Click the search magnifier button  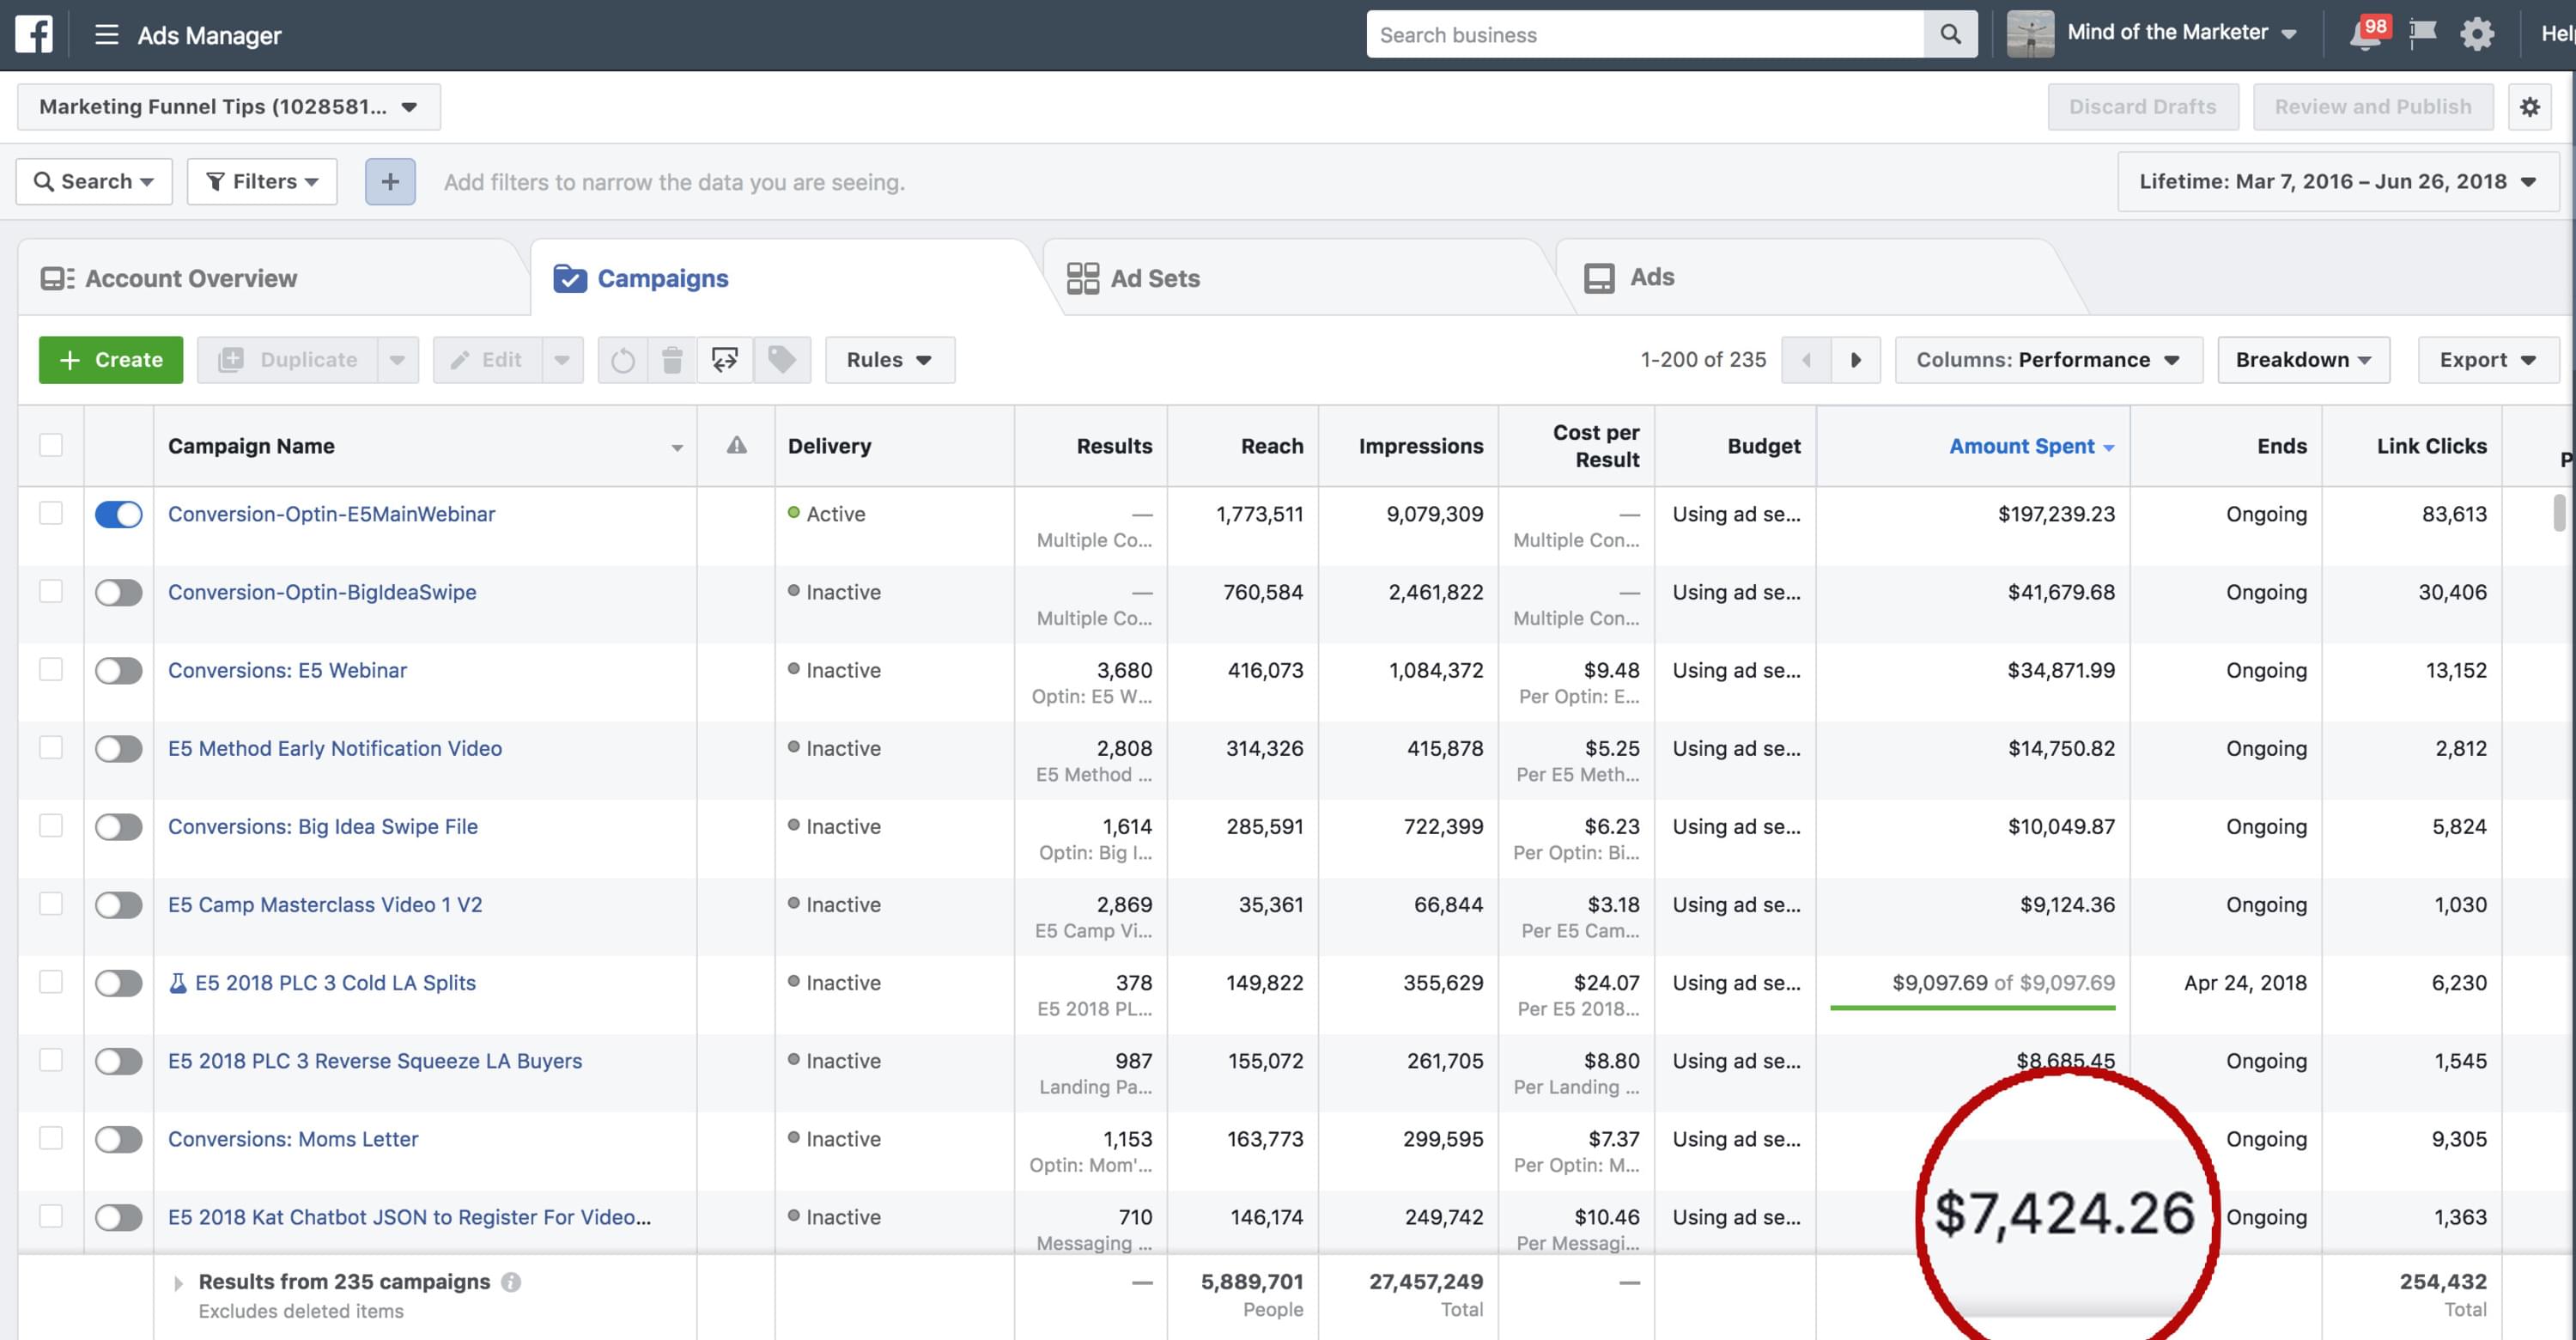[x=1950, y=34]
